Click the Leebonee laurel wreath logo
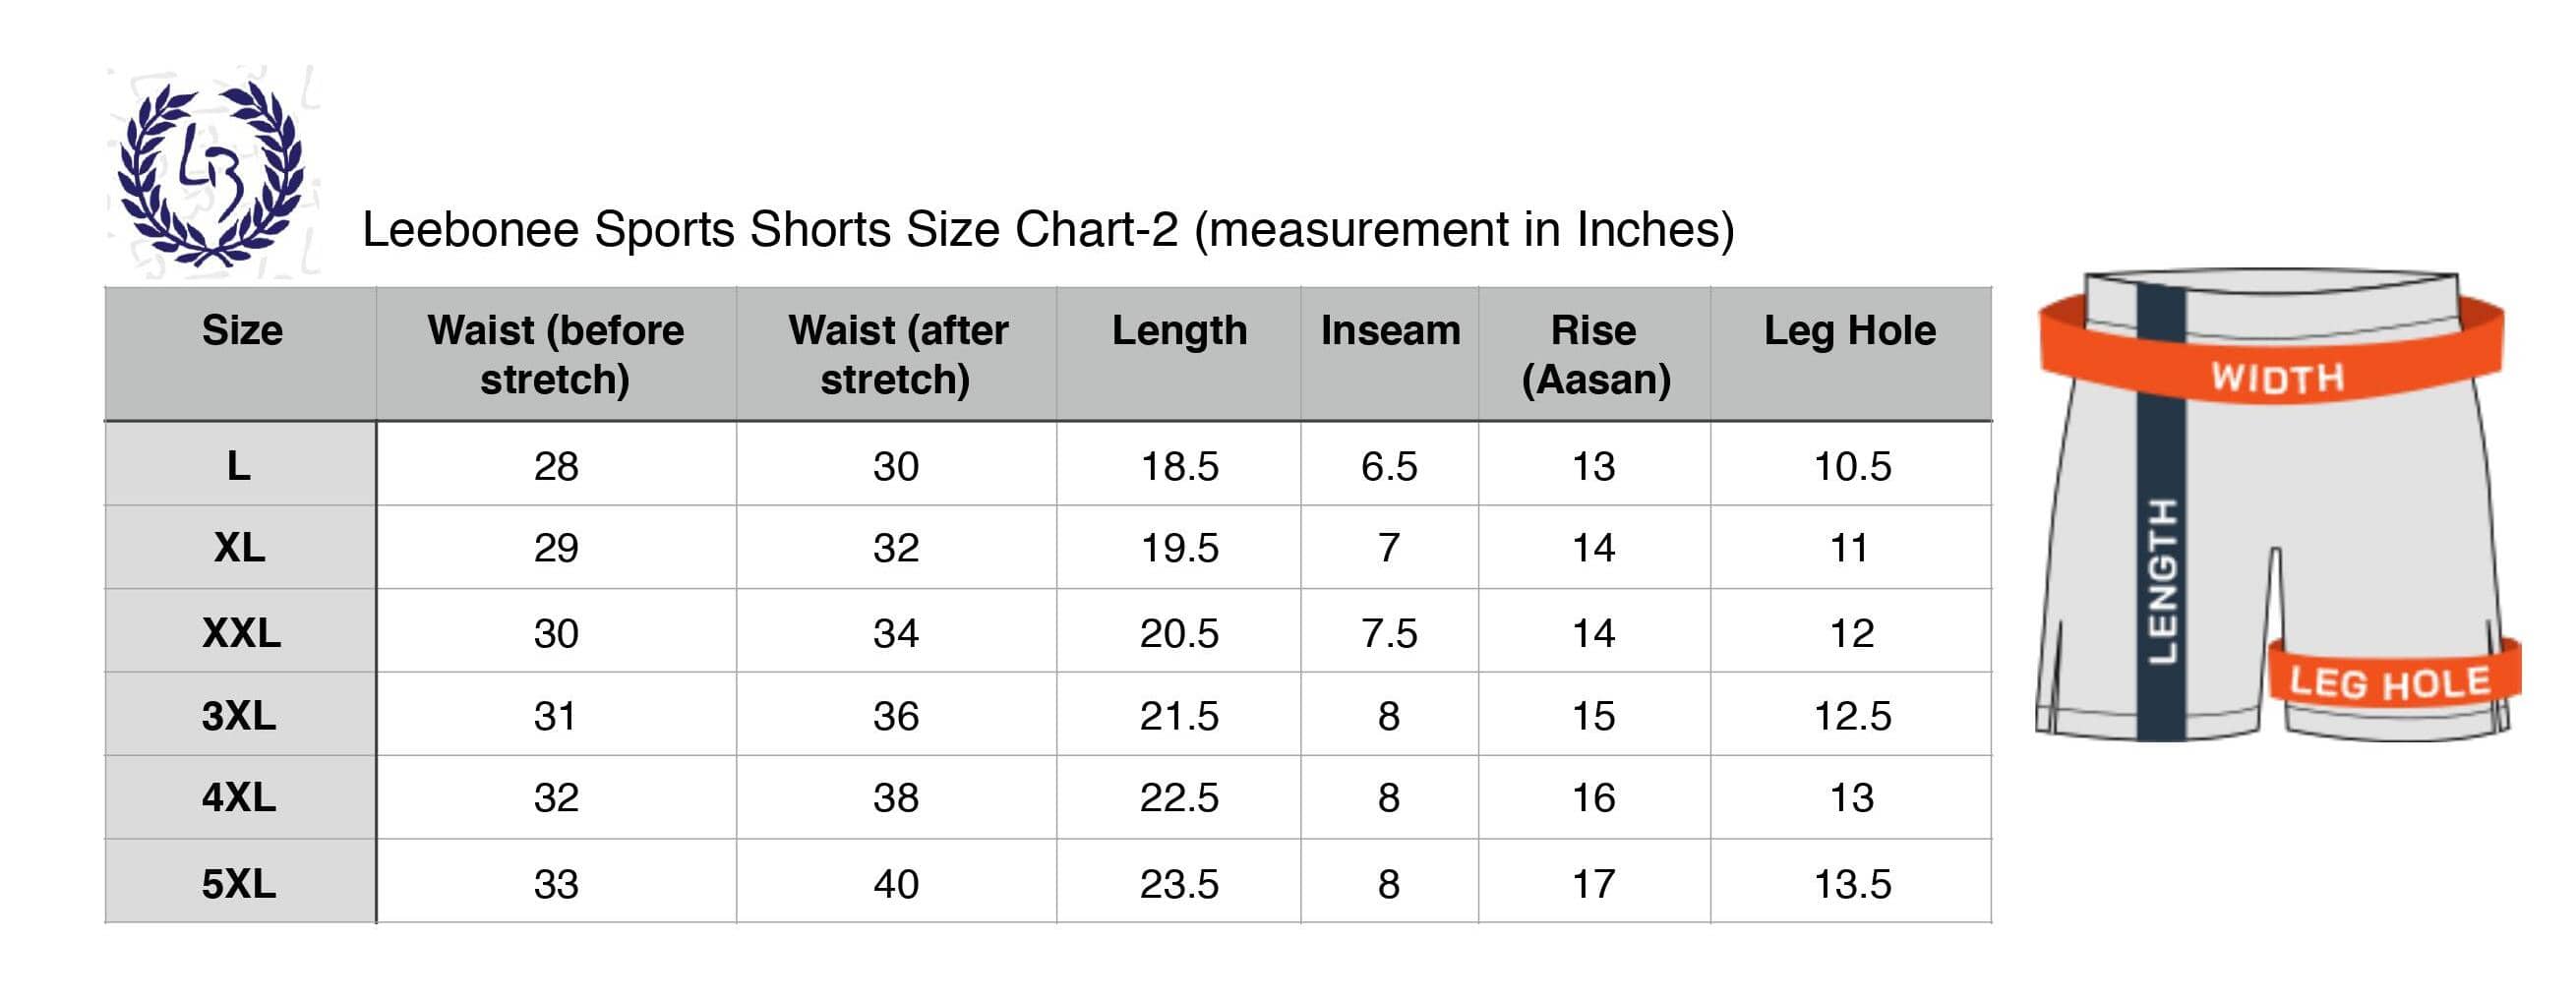 (211, 171)
